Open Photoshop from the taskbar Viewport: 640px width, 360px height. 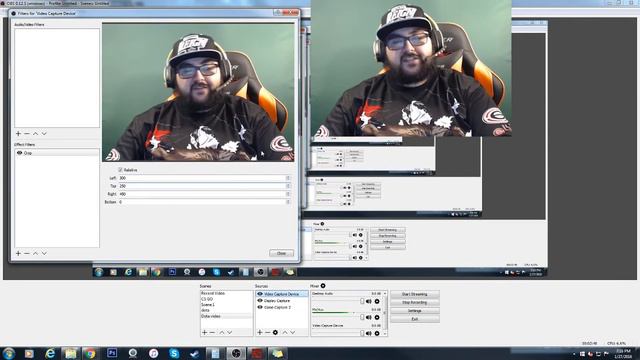click(112, 353)
